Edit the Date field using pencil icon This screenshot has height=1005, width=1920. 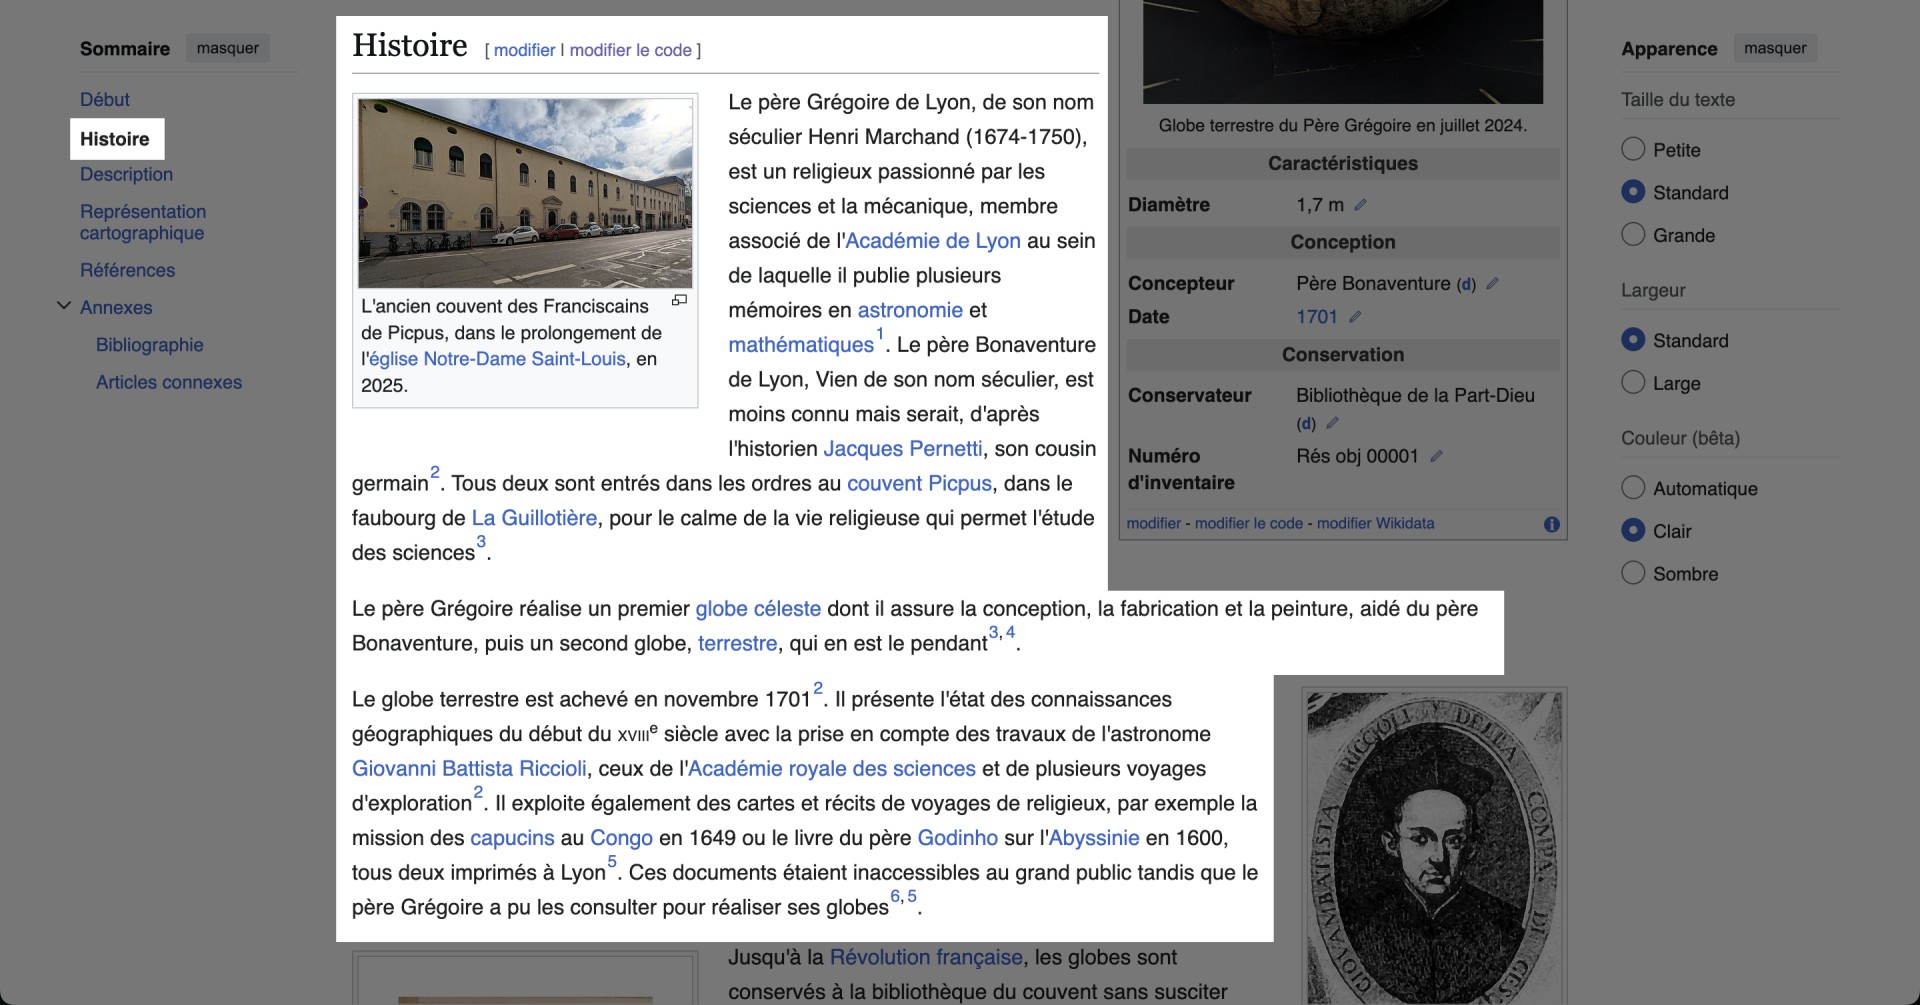click(x=1357, y=316)
